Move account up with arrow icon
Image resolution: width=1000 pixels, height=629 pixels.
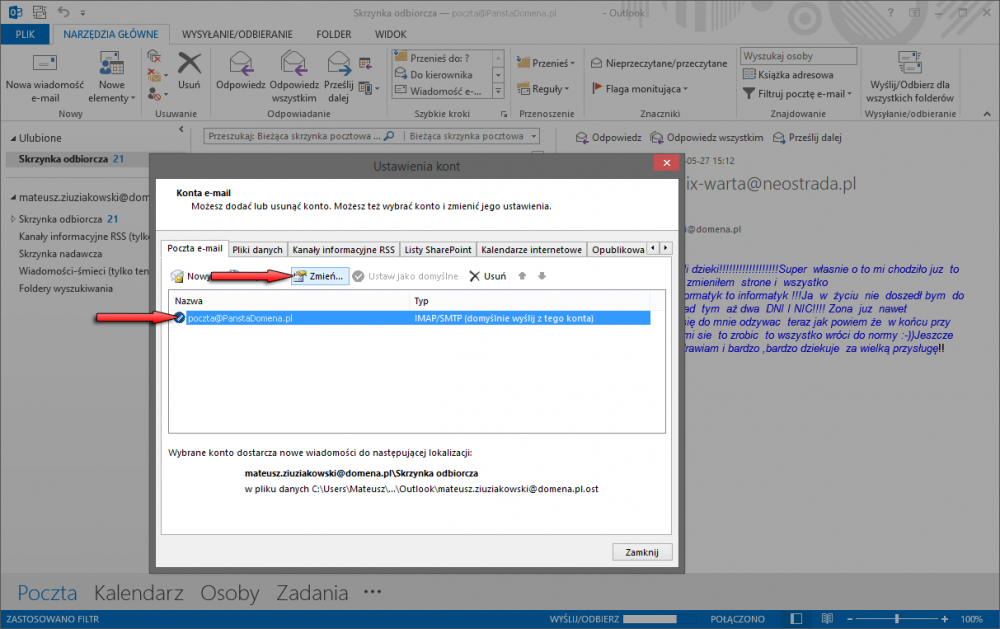[522, 276]
